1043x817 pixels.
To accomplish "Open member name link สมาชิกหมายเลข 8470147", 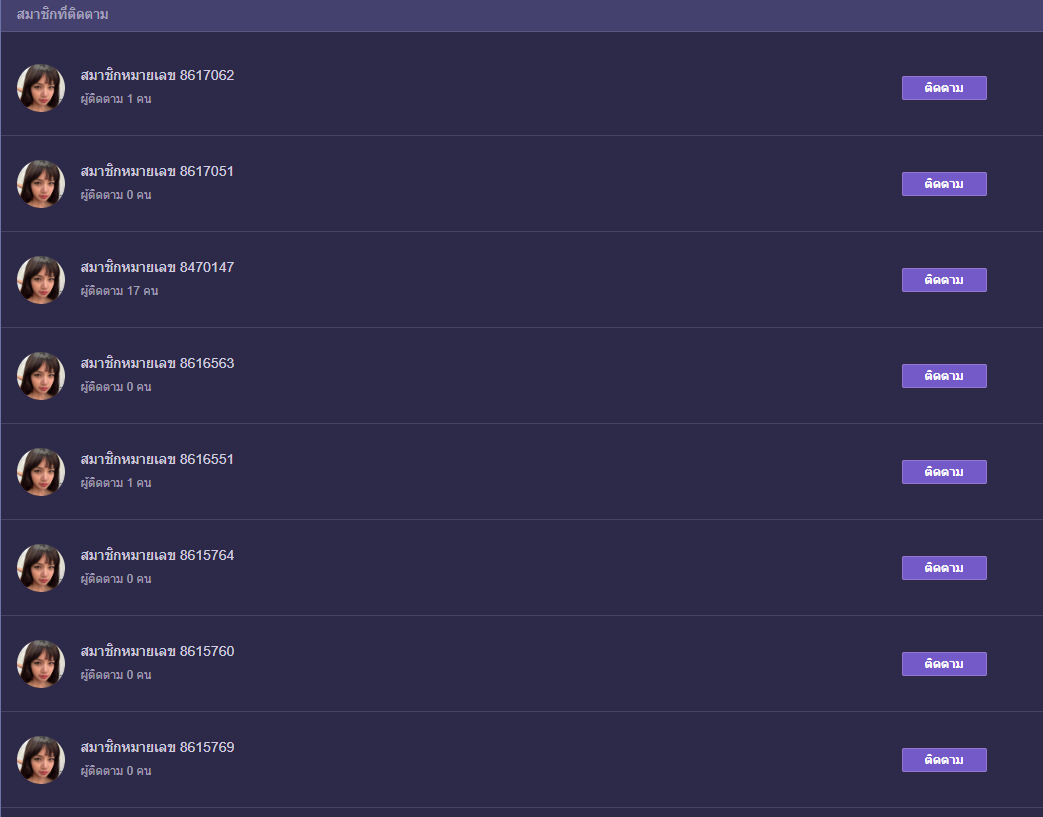I will coord(157,267).
